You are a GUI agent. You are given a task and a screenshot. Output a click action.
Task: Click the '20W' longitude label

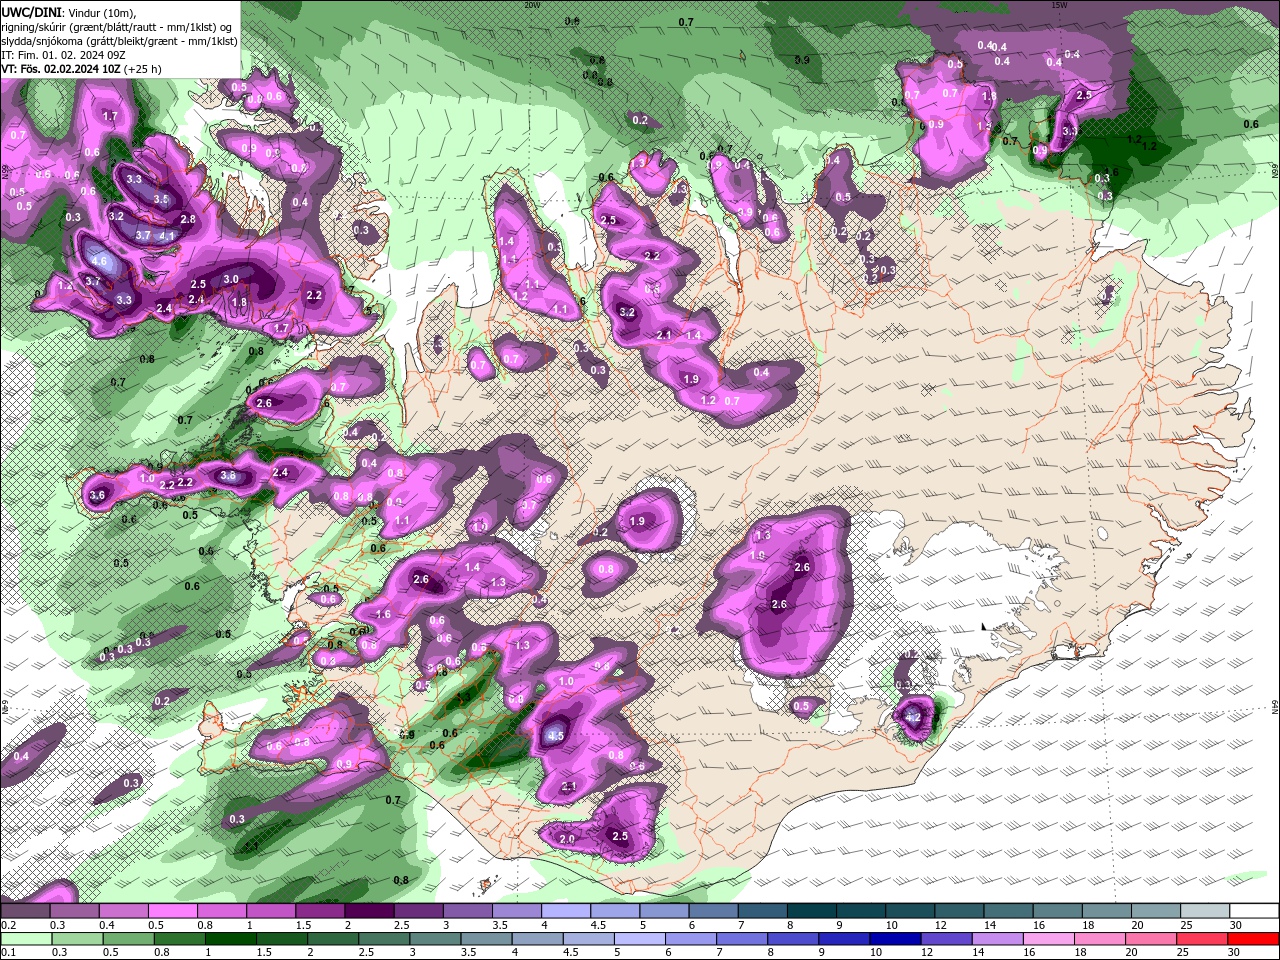point(531,5)
